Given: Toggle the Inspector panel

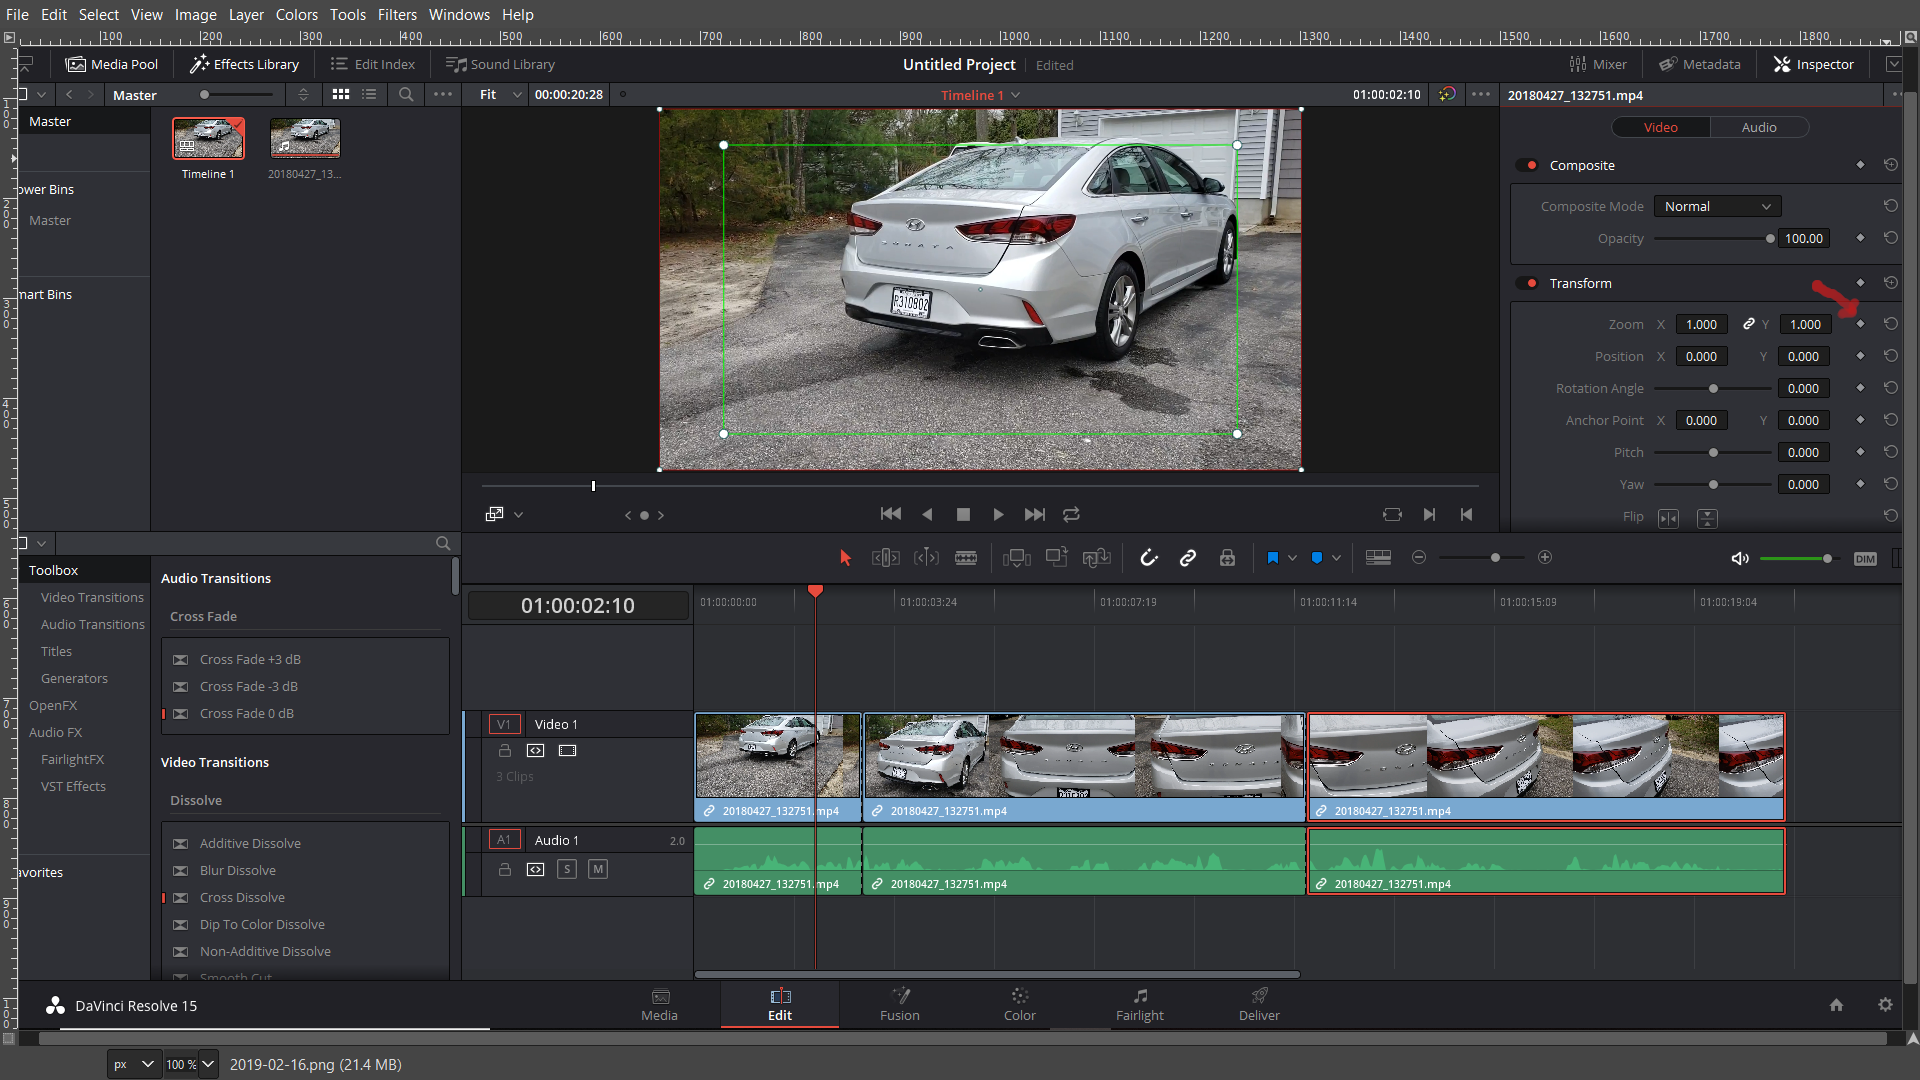Looking at the screenshot, I should pos(1814,64).
